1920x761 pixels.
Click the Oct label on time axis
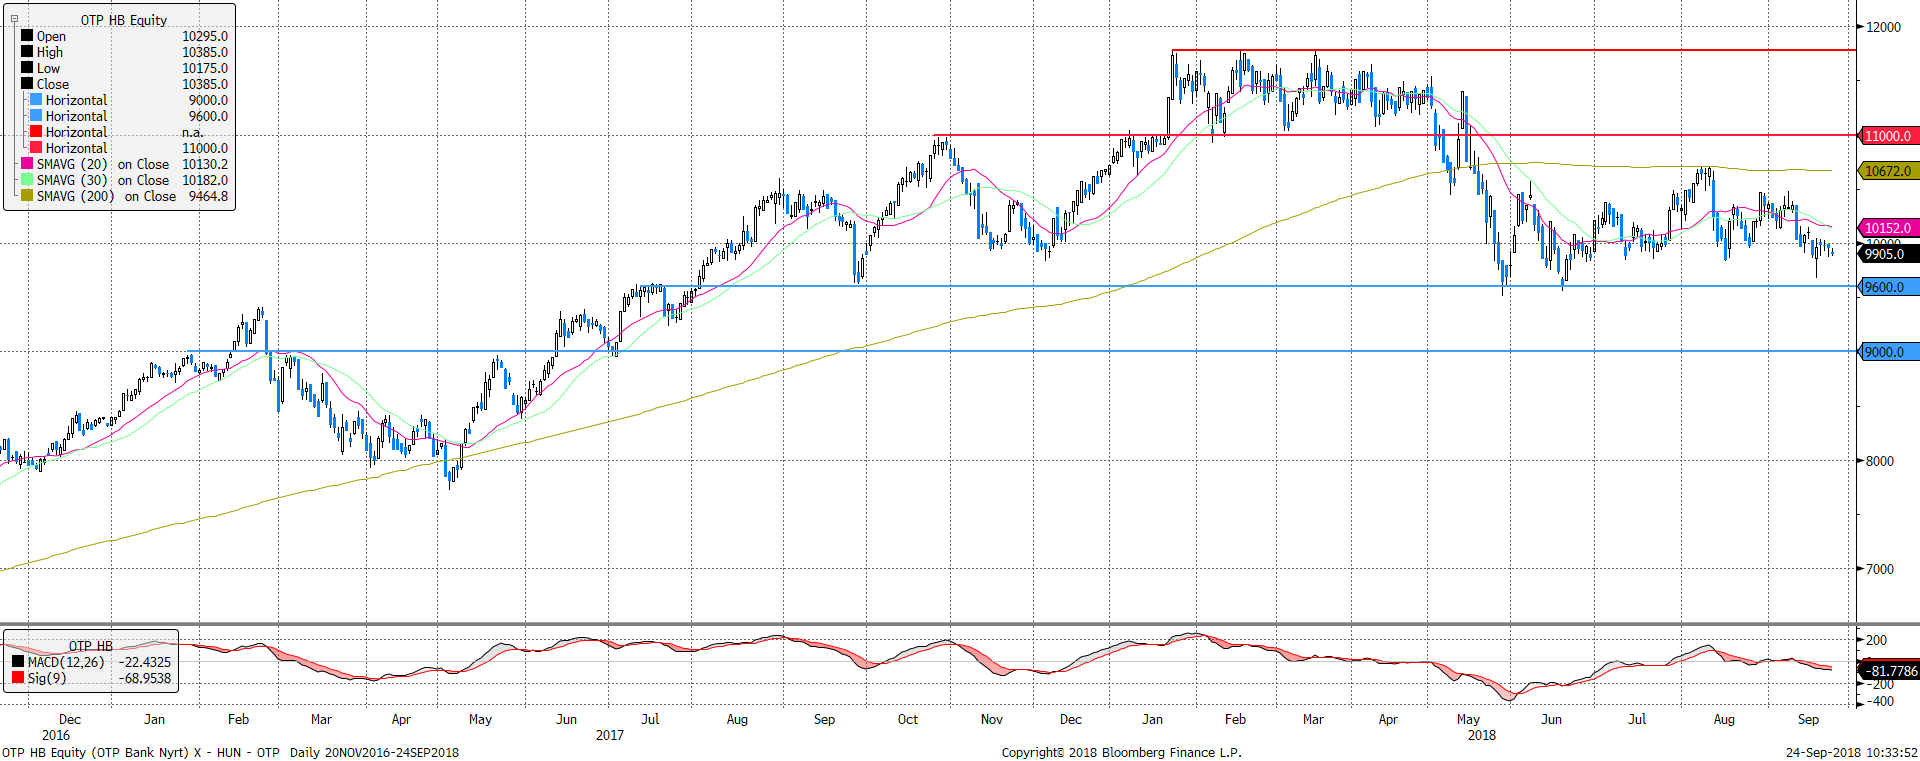[x=908, y=719]
